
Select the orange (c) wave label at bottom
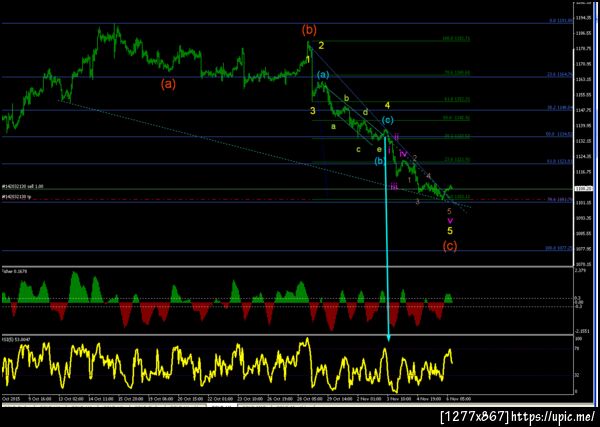450,246
